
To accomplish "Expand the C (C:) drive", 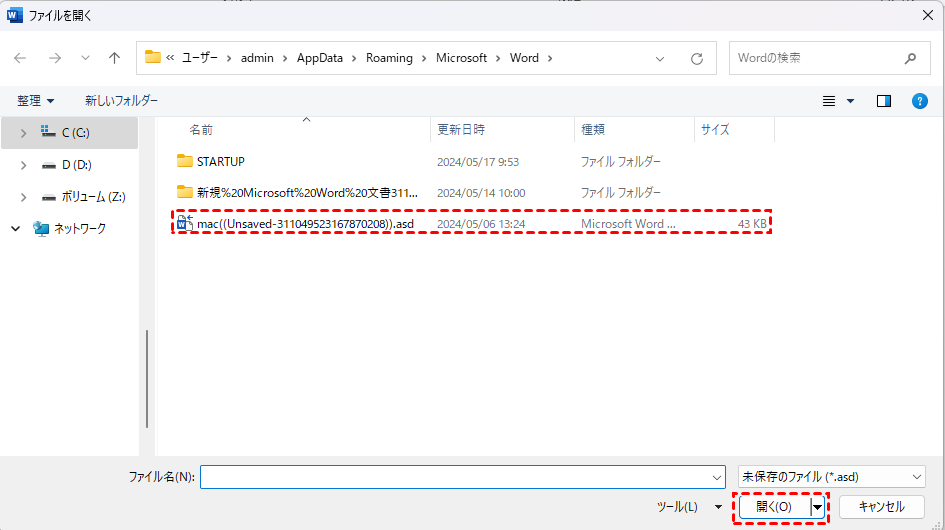I will pos(24,132).
